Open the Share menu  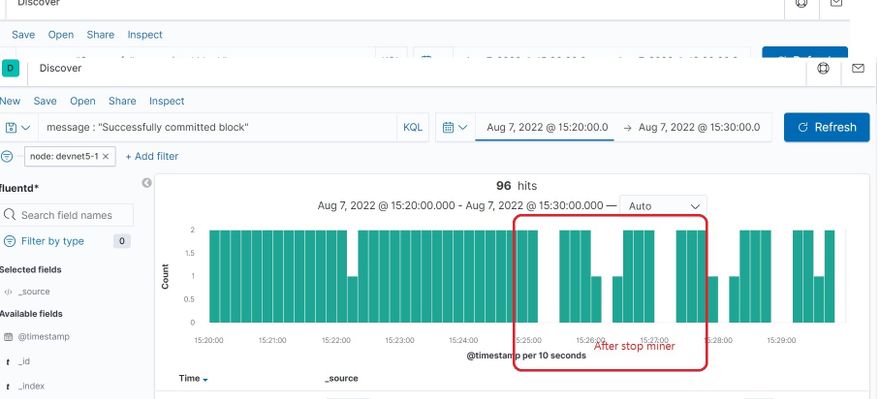(x=122, y=101)
